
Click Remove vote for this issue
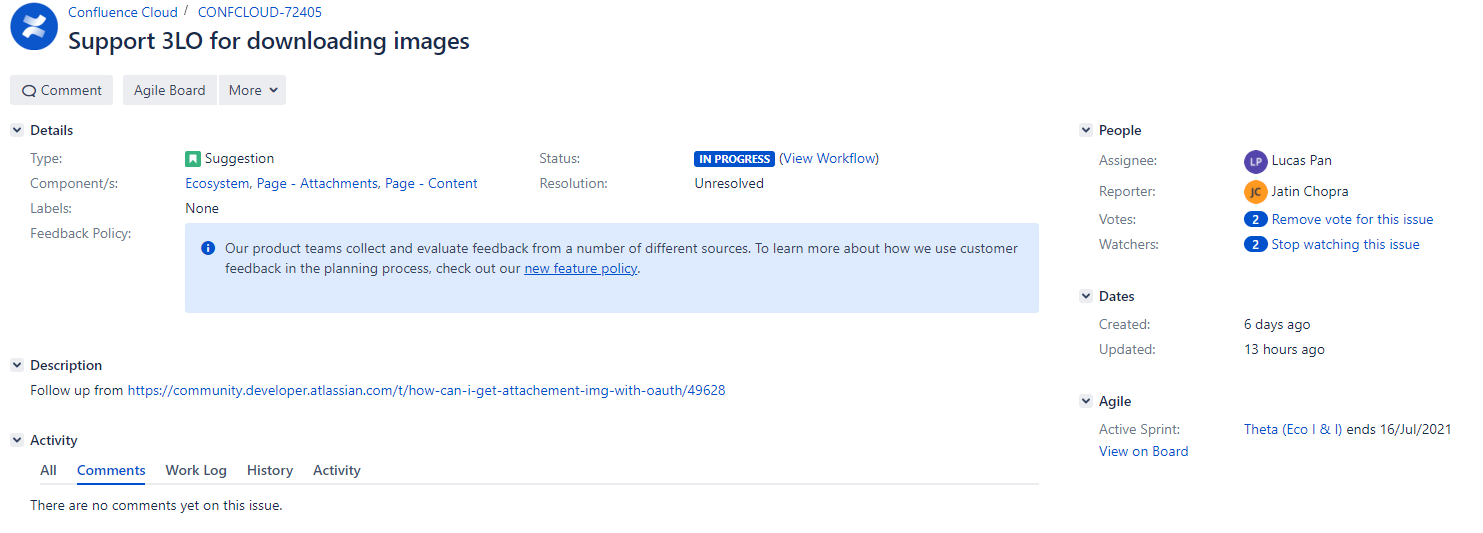coord(1352,219)
